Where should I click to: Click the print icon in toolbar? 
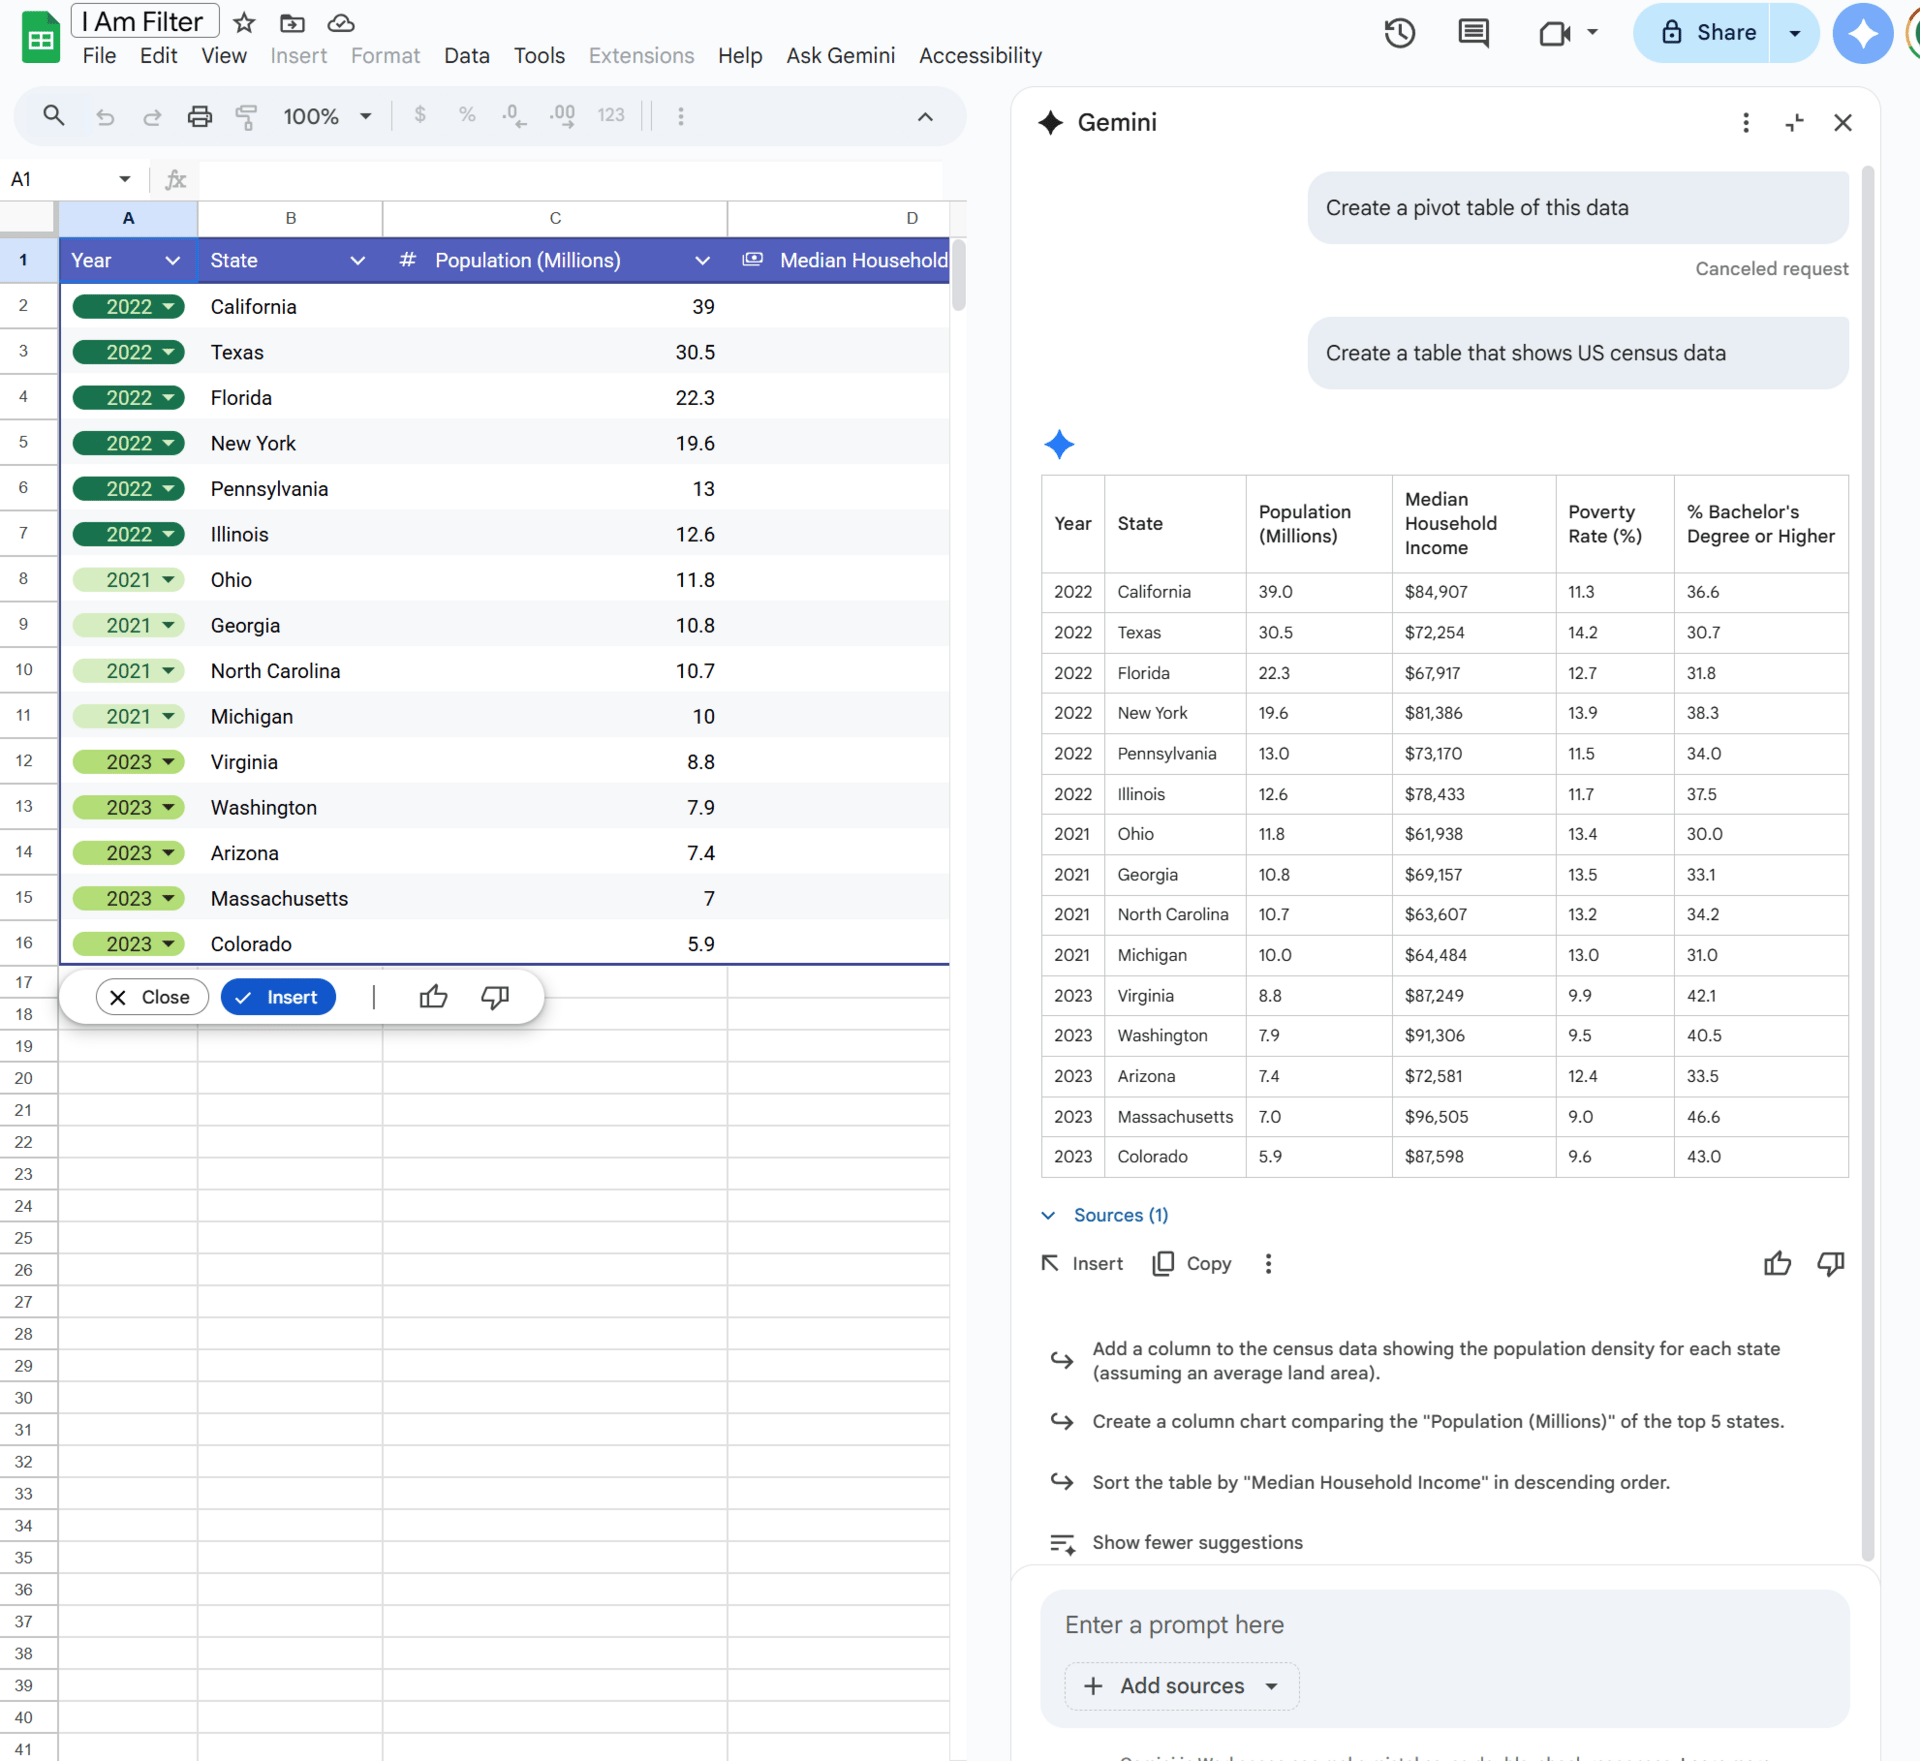click(200, 116)
